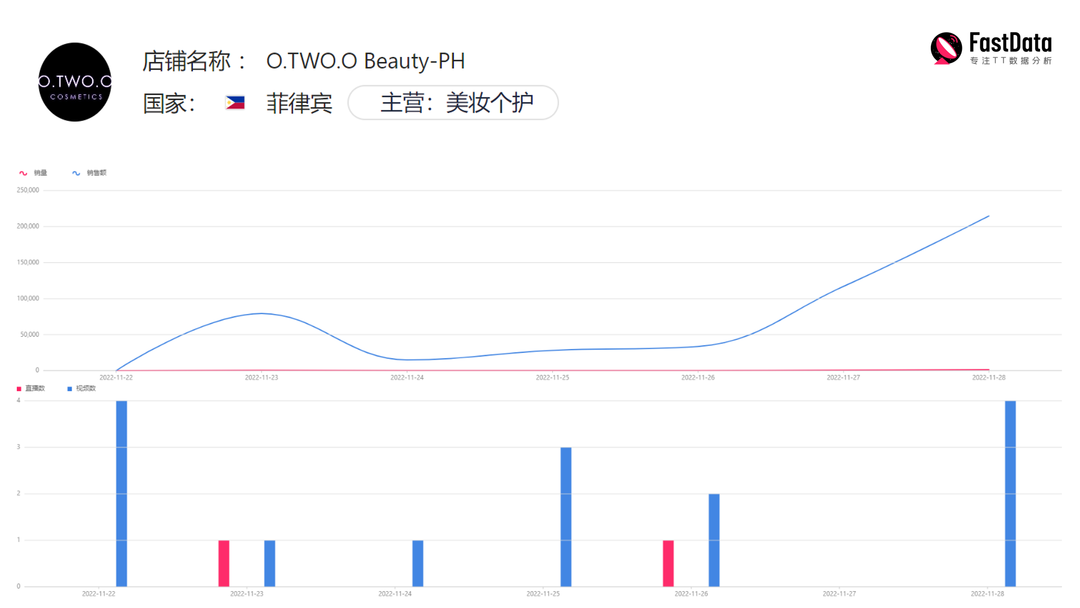This screenshot has height=608, width=1080.
Task: Select the blue video bar for 2022-11-23
Action: coord(270,563)
